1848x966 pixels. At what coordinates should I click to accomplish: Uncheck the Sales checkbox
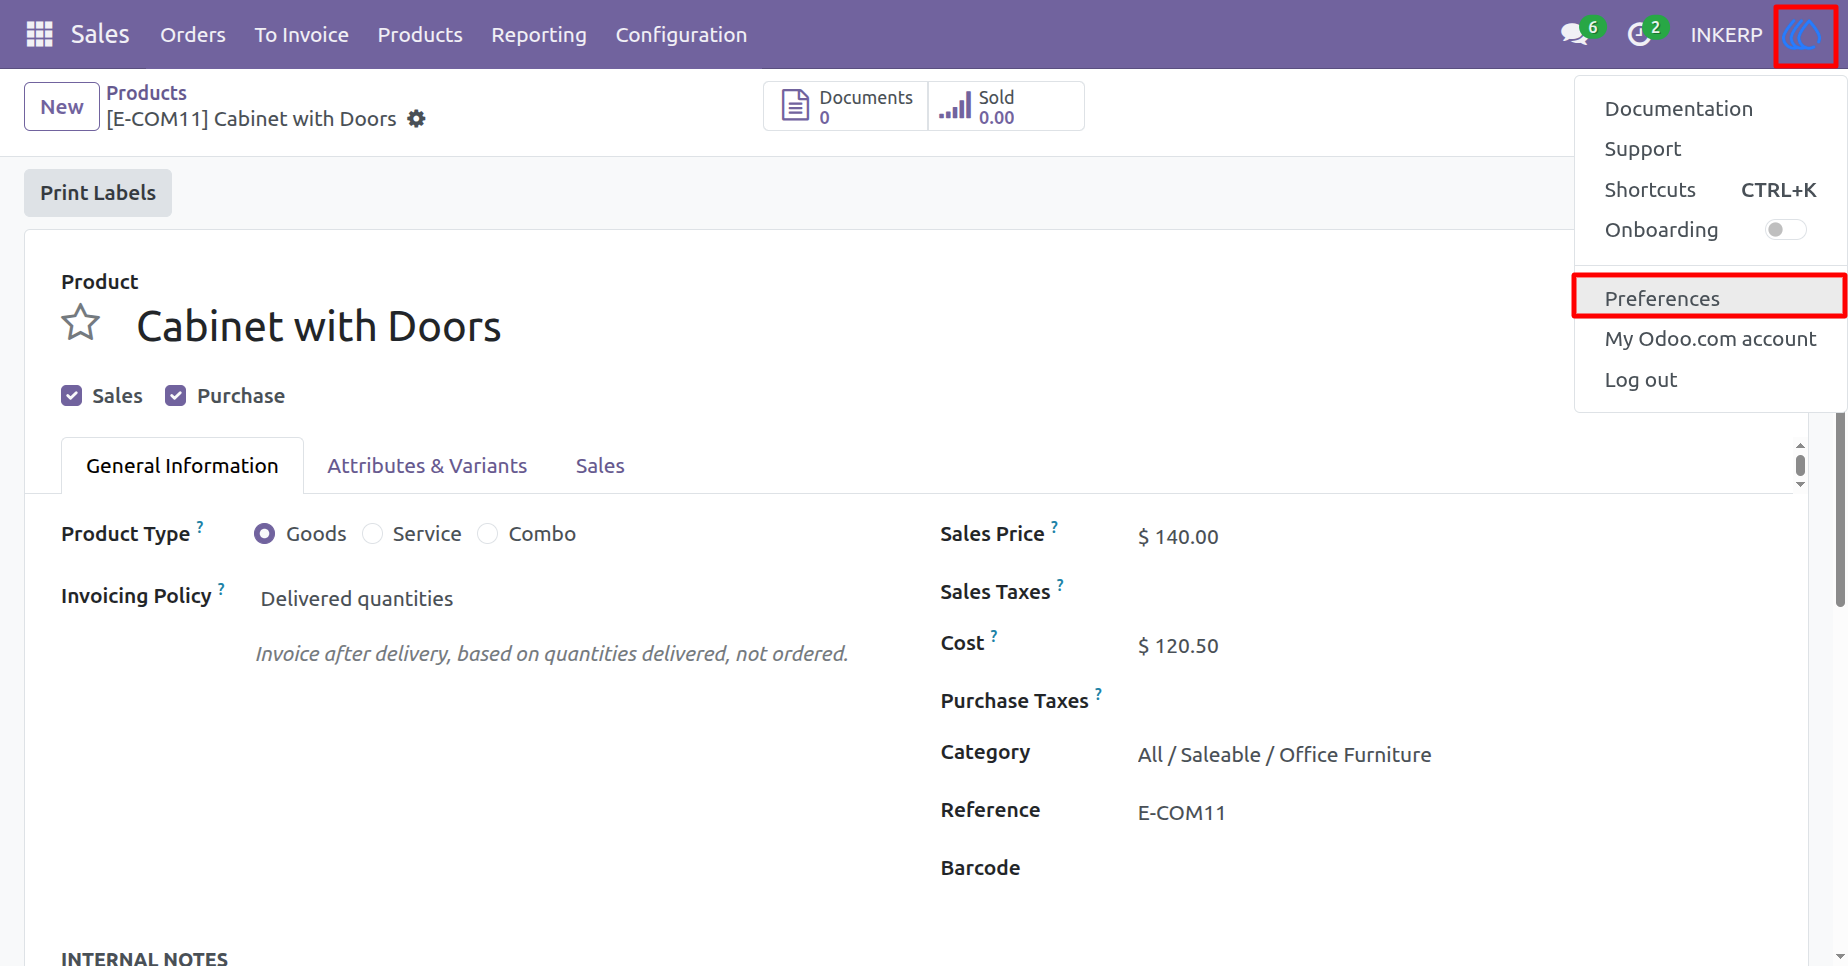point(72,396)
